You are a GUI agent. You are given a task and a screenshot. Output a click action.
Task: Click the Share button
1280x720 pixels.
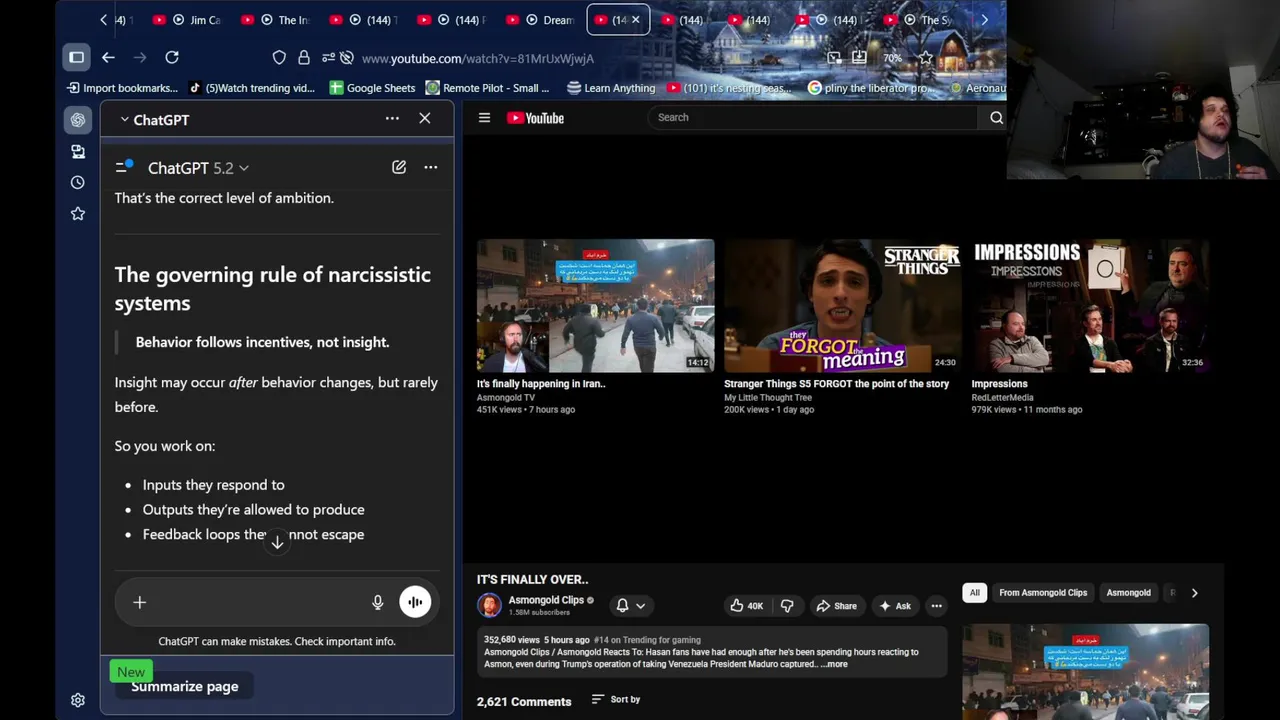[836, 606]
